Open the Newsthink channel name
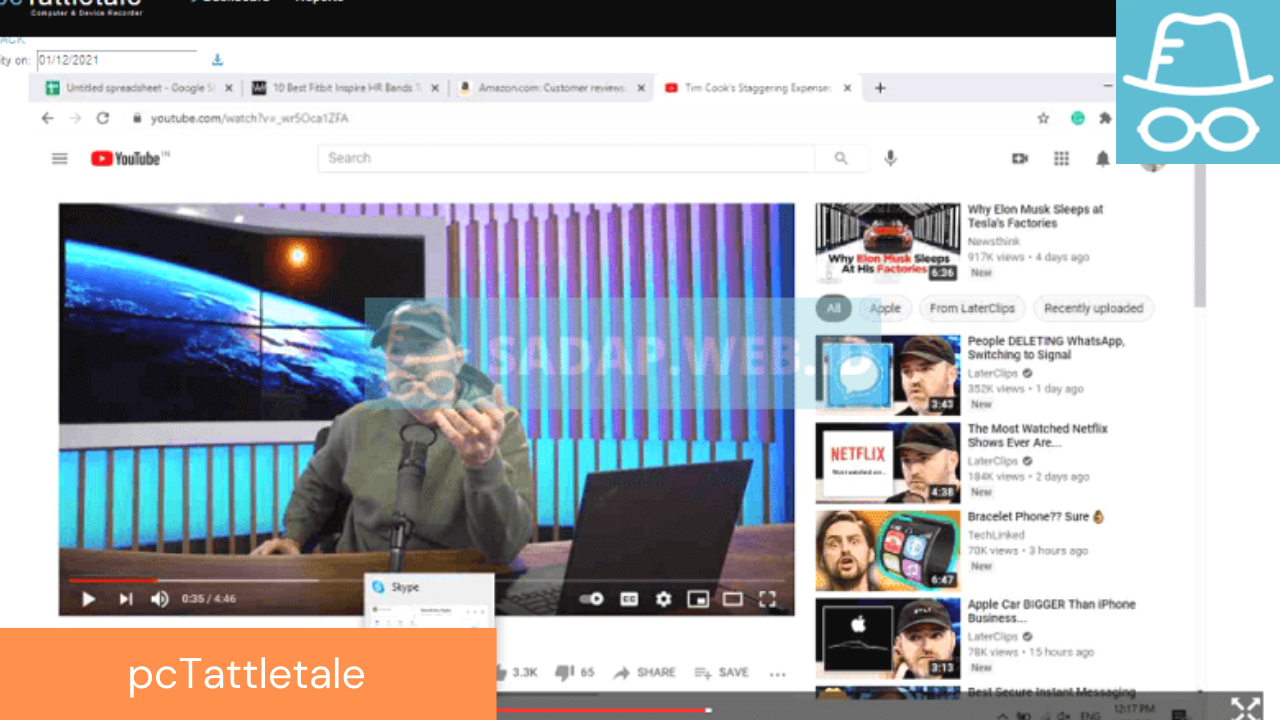Screen dimensions: 1280x720 (x=994, y=242)
